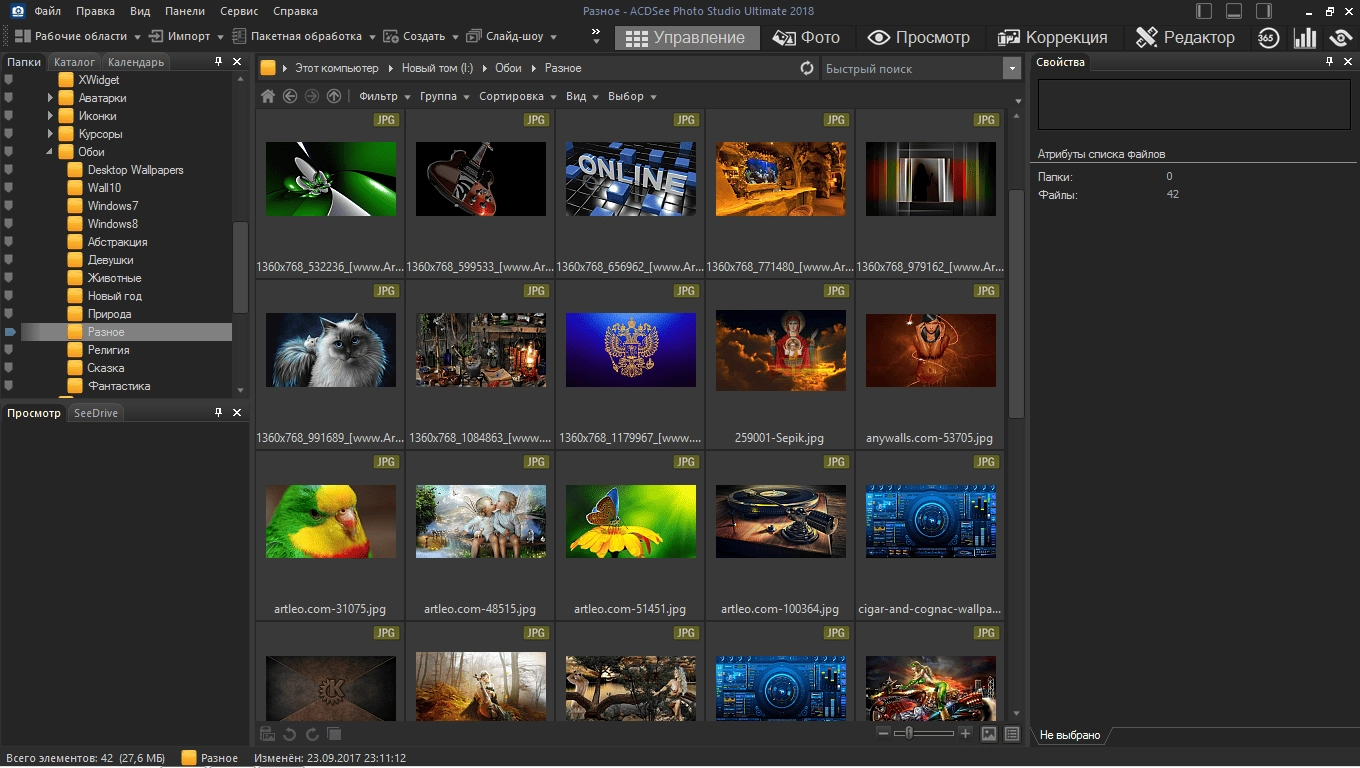Increase thumbnail size with plus icon

pos(965,733)
